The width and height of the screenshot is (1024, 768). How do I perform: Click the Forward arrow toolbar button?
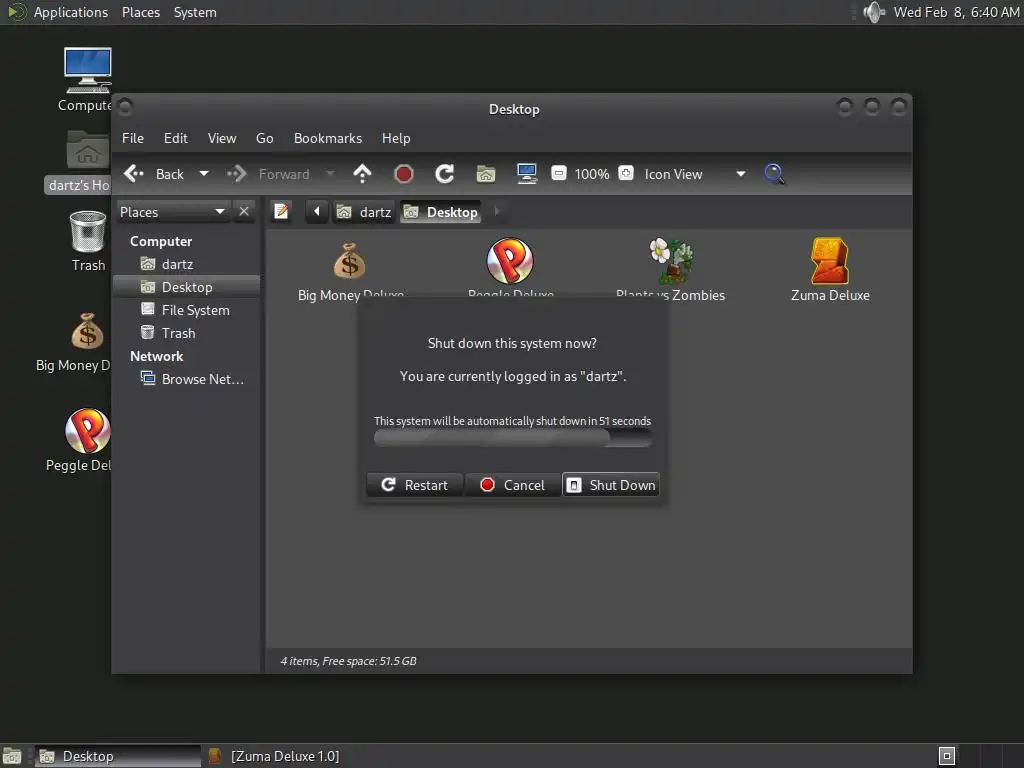[x=236, y=174]
